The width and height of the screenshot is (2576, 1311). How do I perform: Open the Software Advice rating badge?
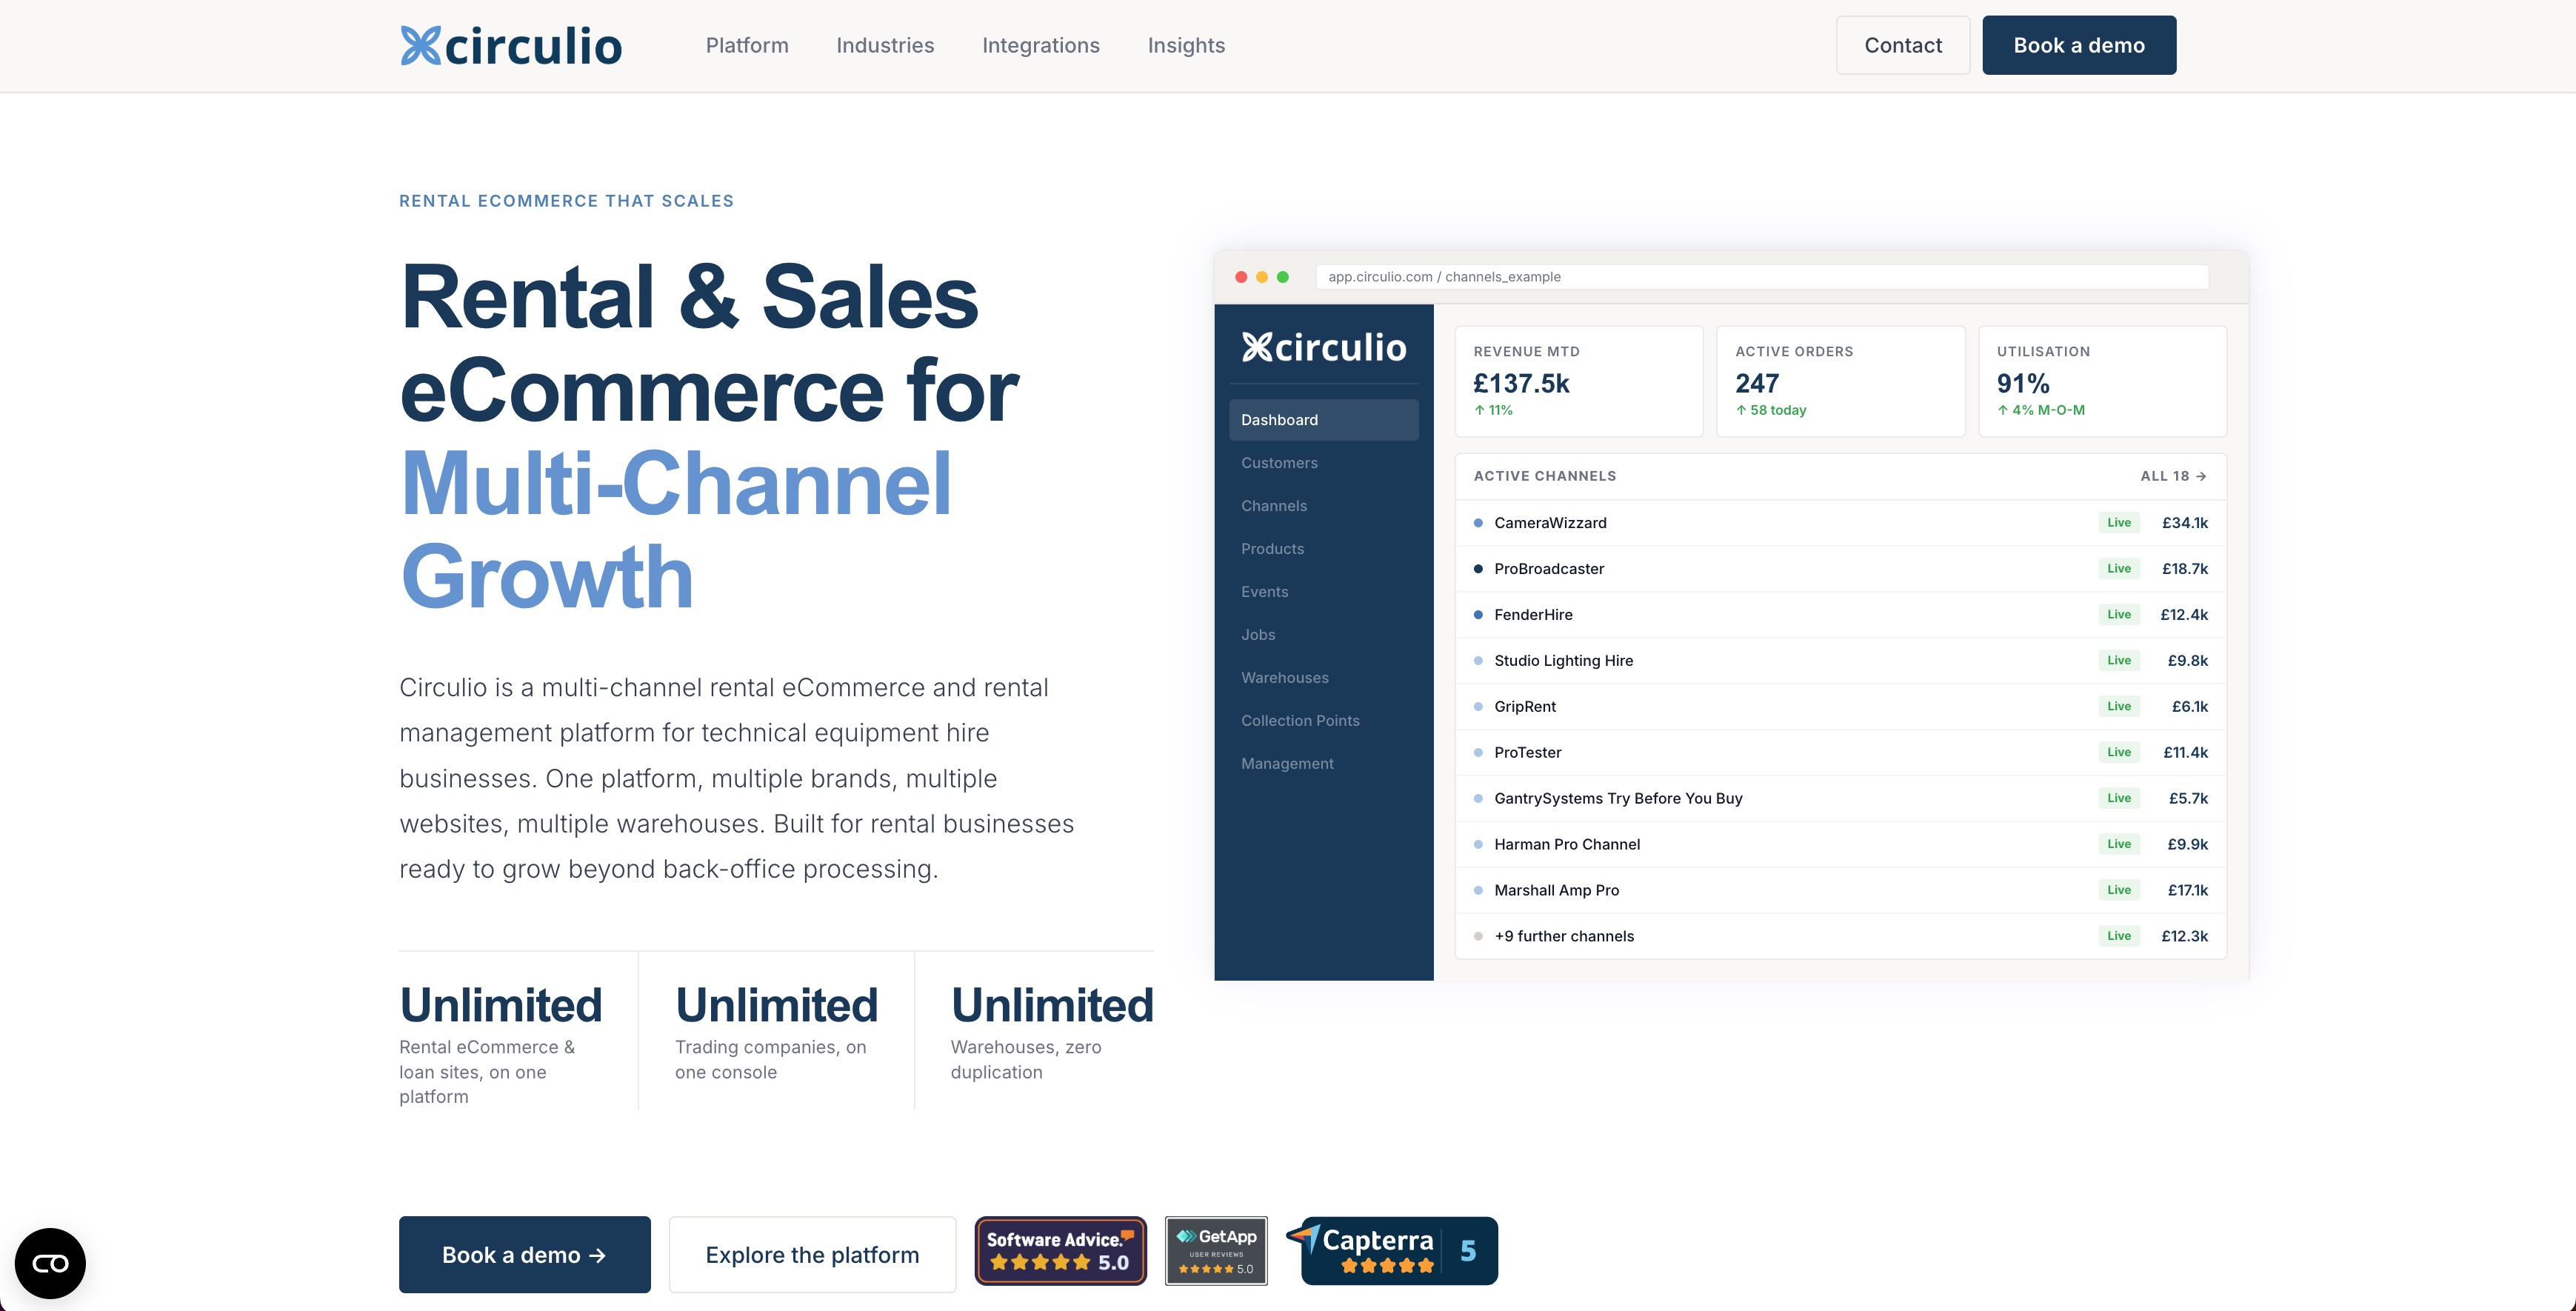point(1060,1251)
